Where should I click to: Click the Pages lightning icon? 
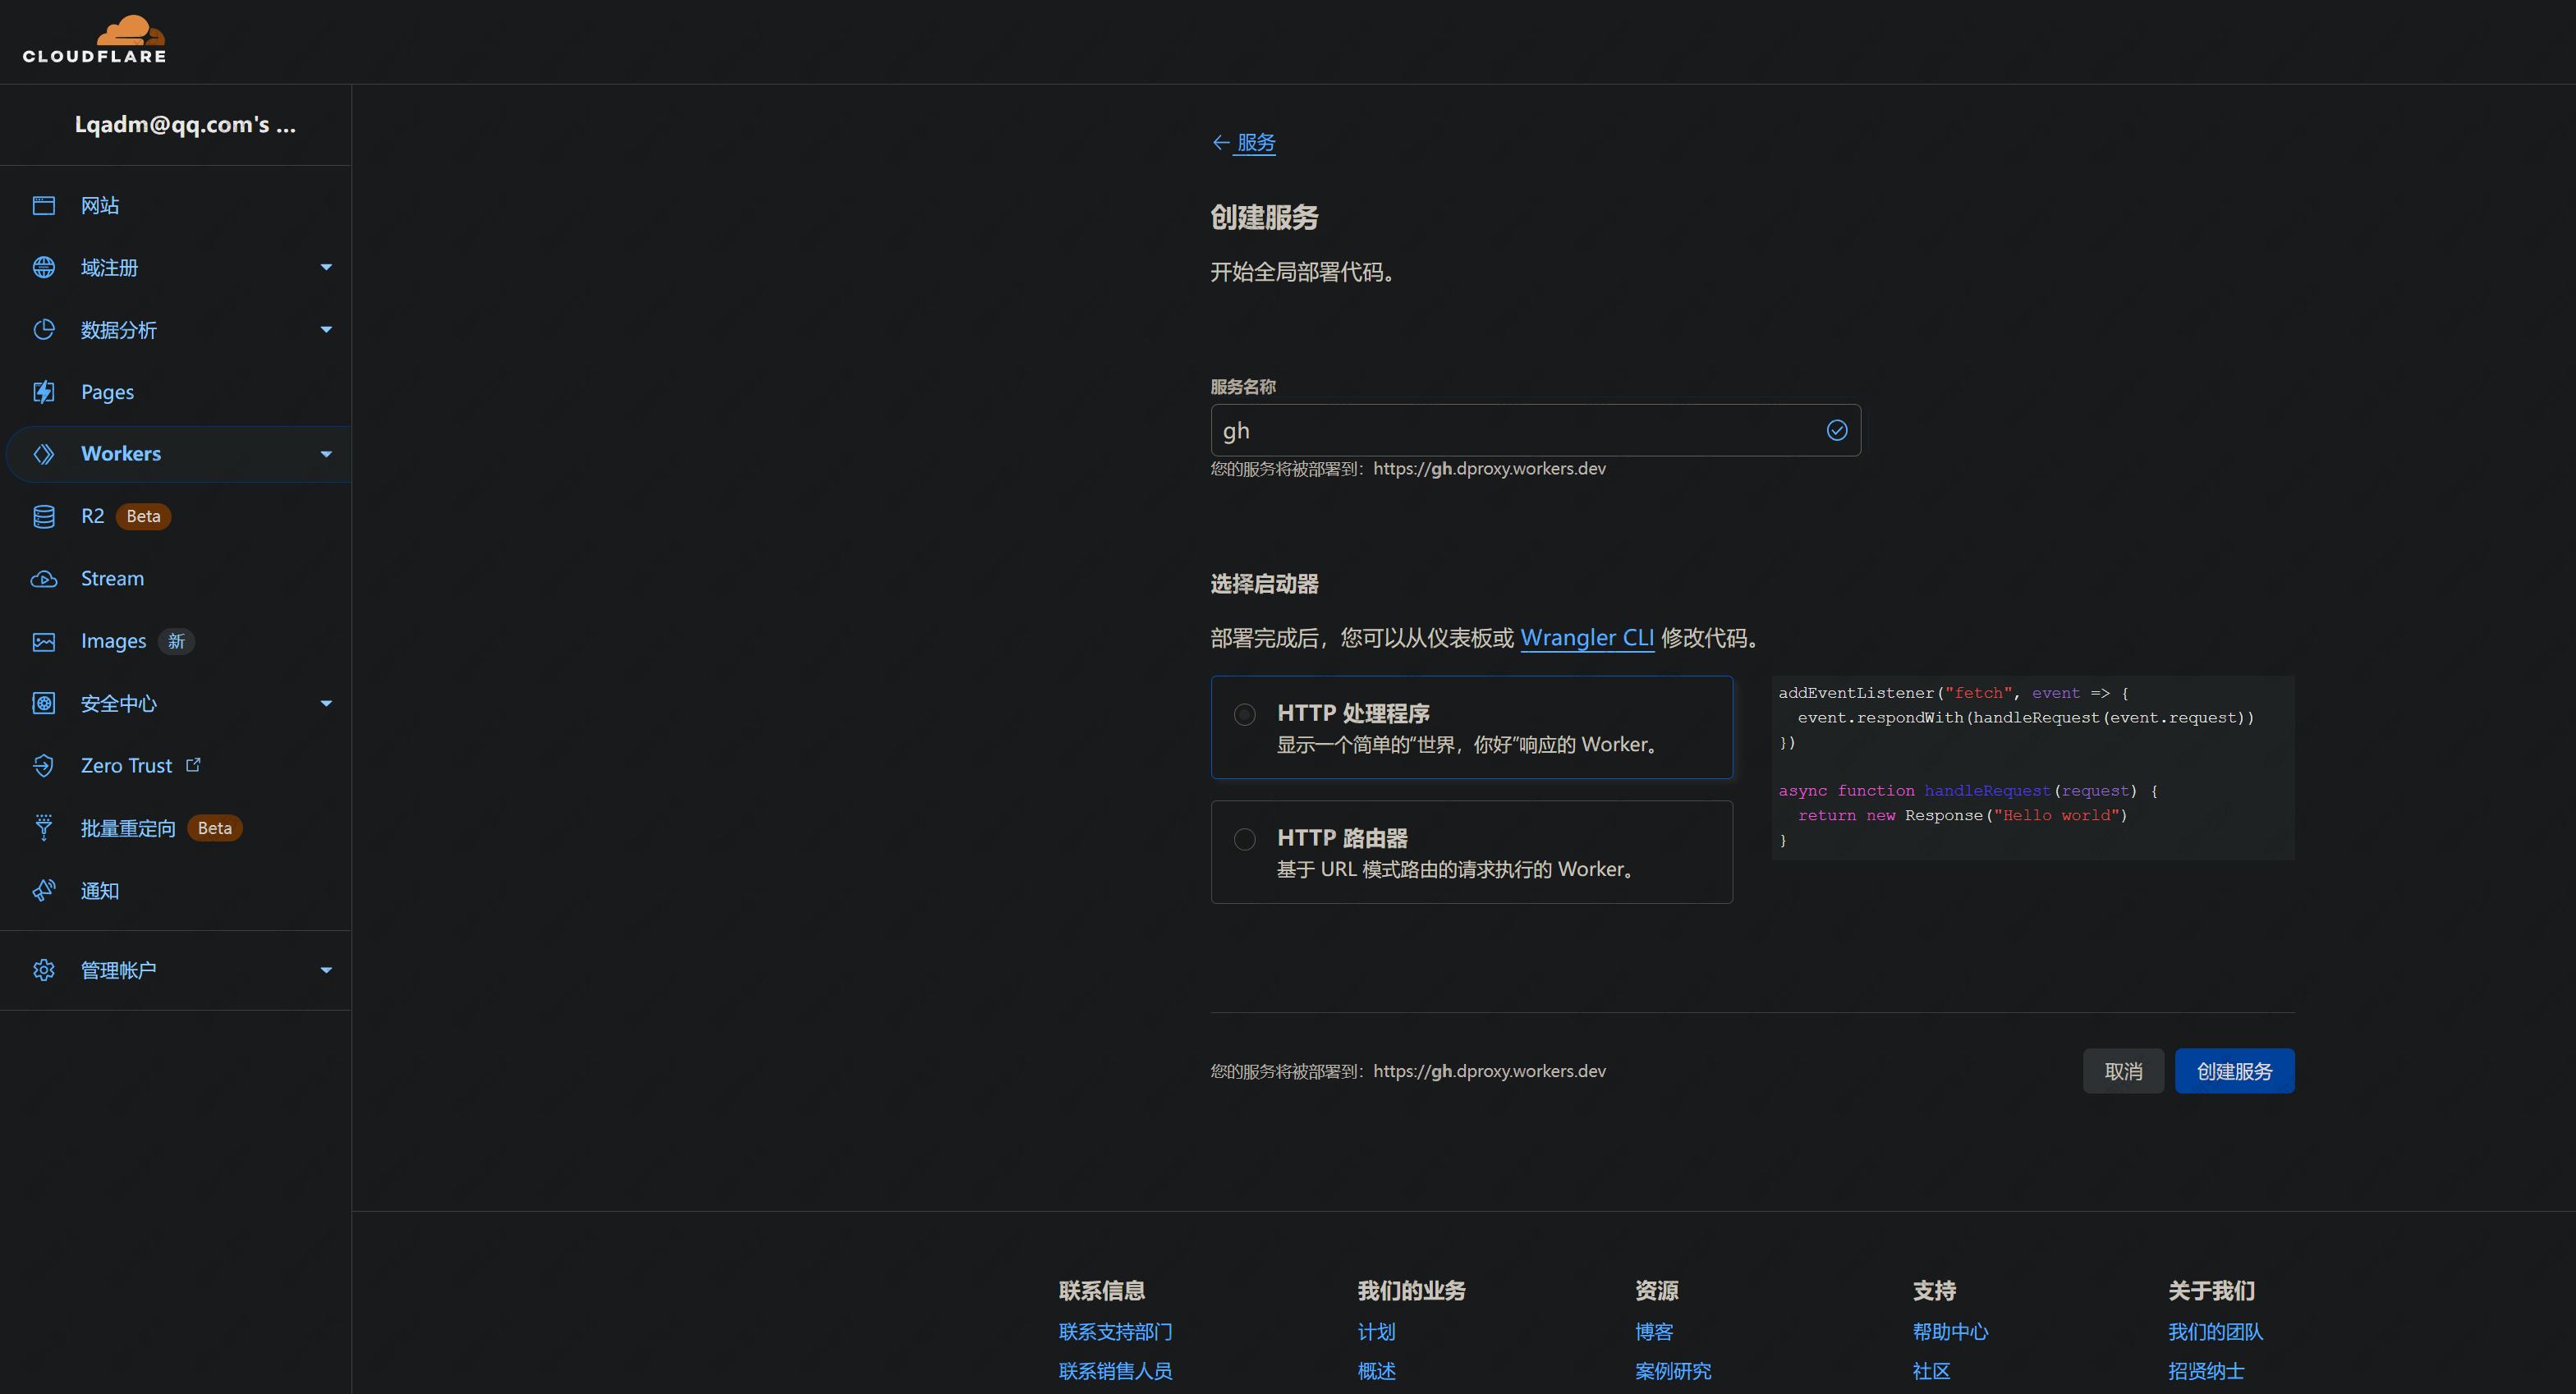tap(44, 392)
